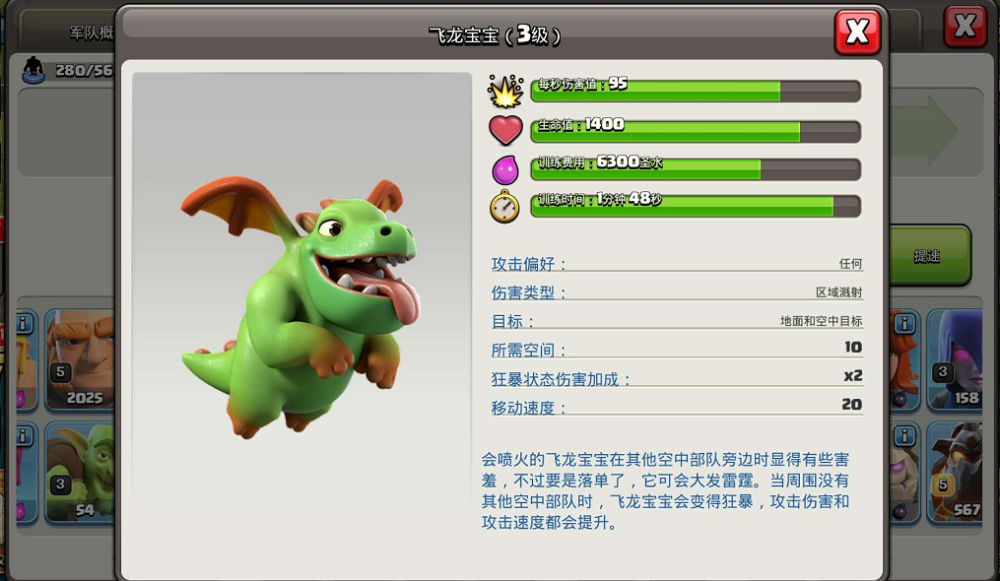Image resolution: width=1000 pixels, height=581 pixels.
Task: Click the damage-per-second explosion icon
Action: point(505,91)
